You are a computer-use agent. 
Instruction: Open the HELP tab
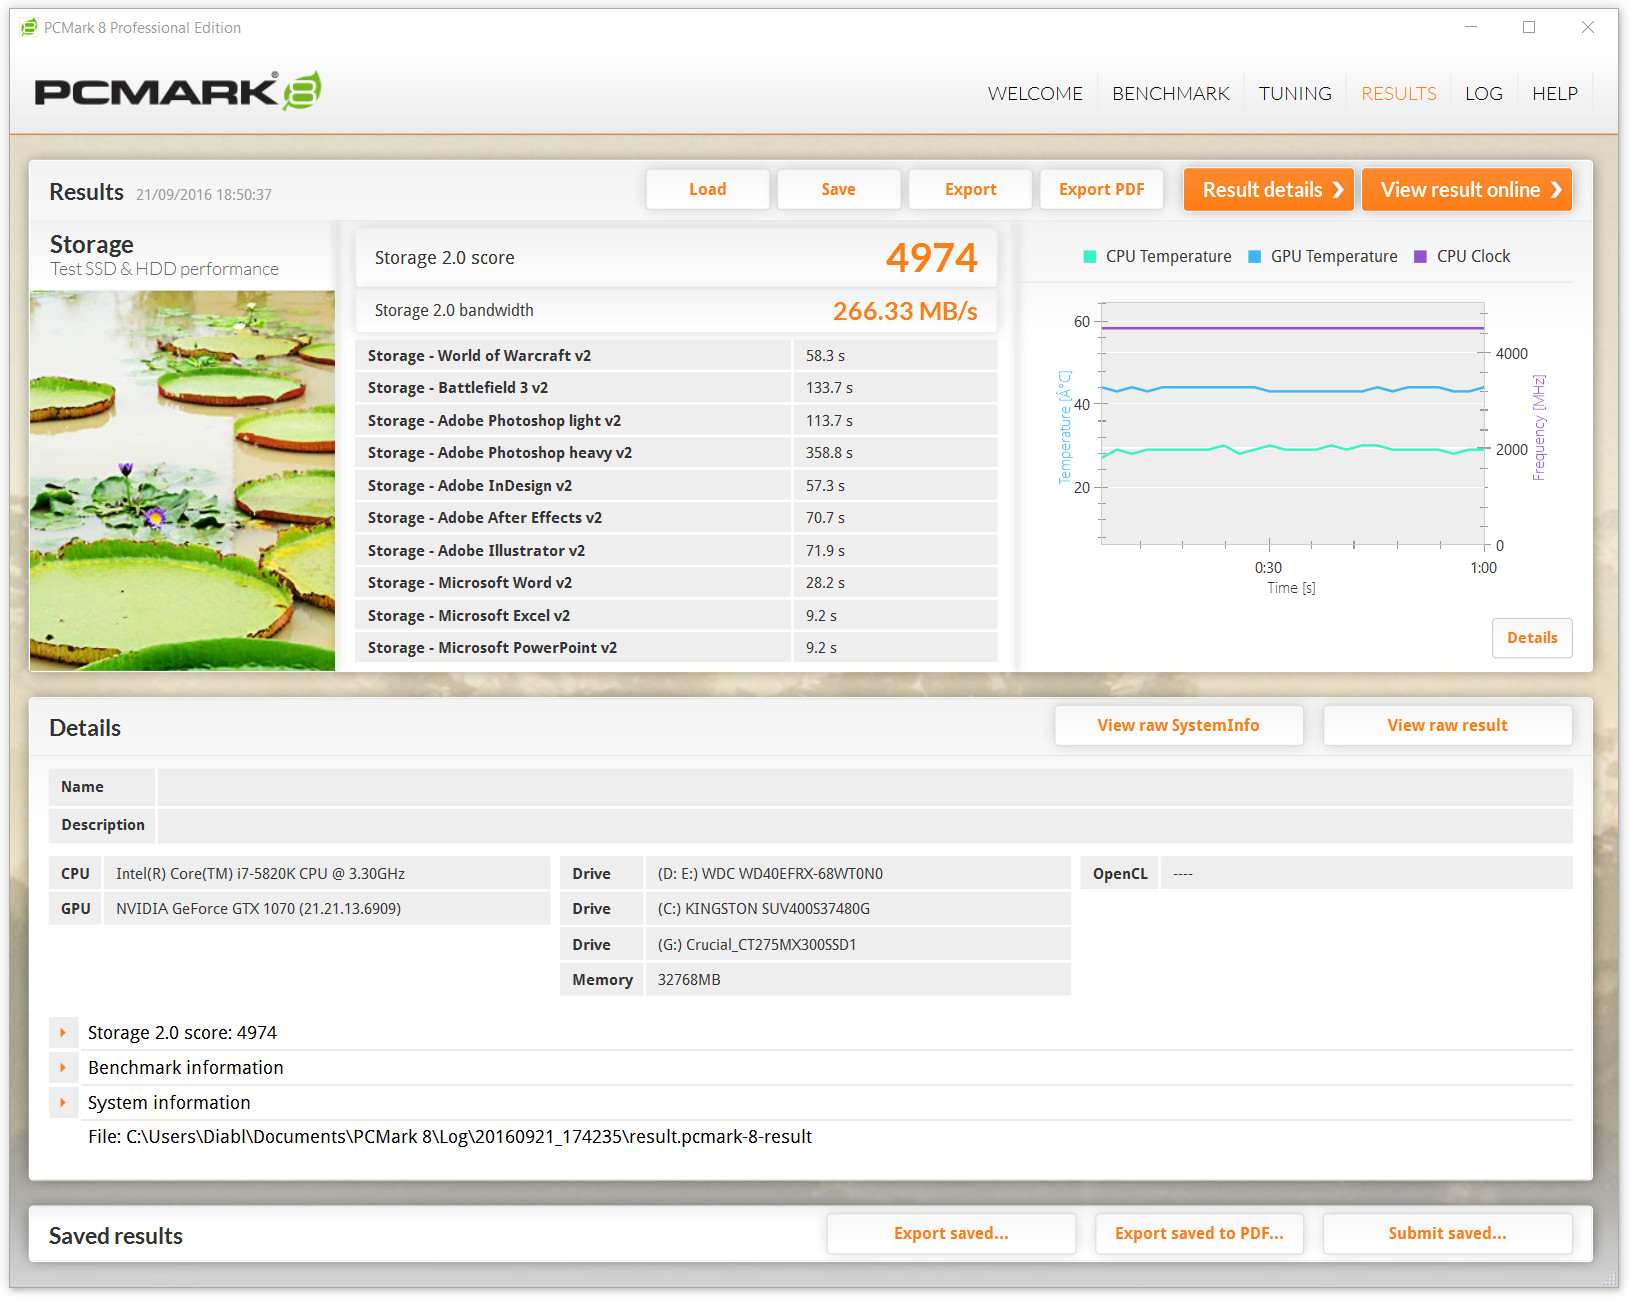[1555, 93]
